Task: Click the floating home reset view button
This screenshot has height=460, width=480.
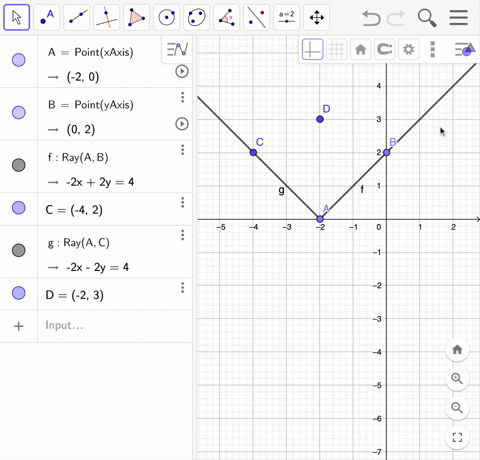Action: tap(457, 350)
